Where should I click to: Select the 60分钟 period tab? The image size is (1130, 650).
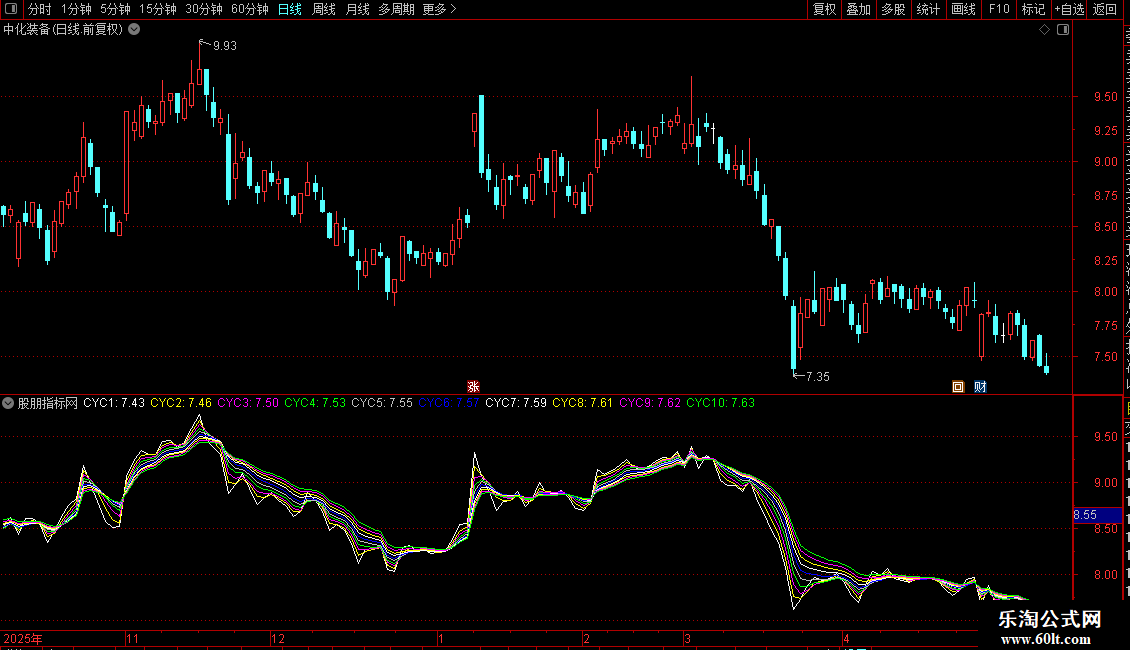click(x=249, y=9)
